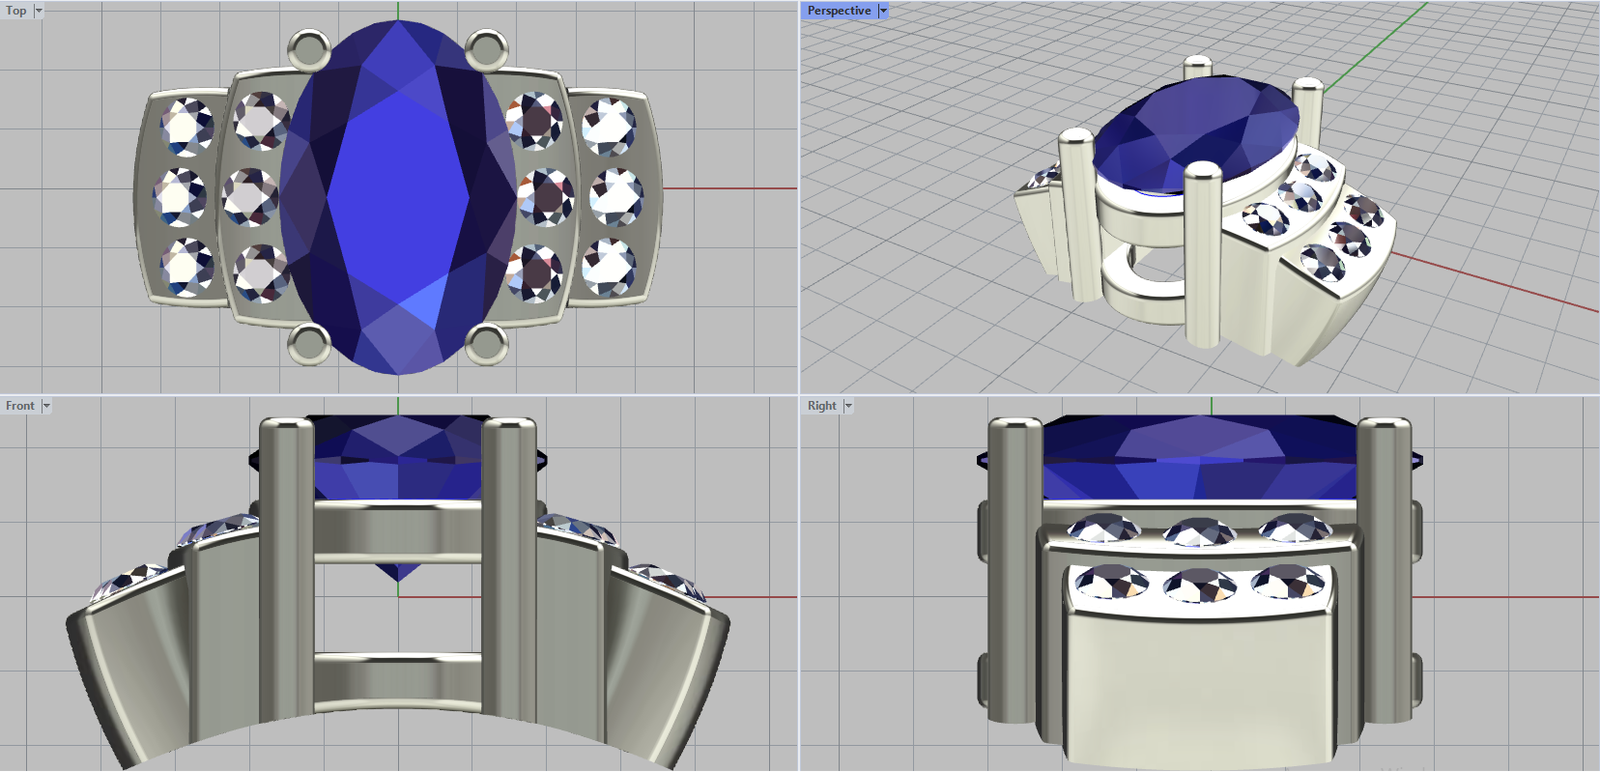Select the blue gemstone in Perspective view
Image resolution: width=1600 pixels, height=772 pixels.
coord(1195,135)
